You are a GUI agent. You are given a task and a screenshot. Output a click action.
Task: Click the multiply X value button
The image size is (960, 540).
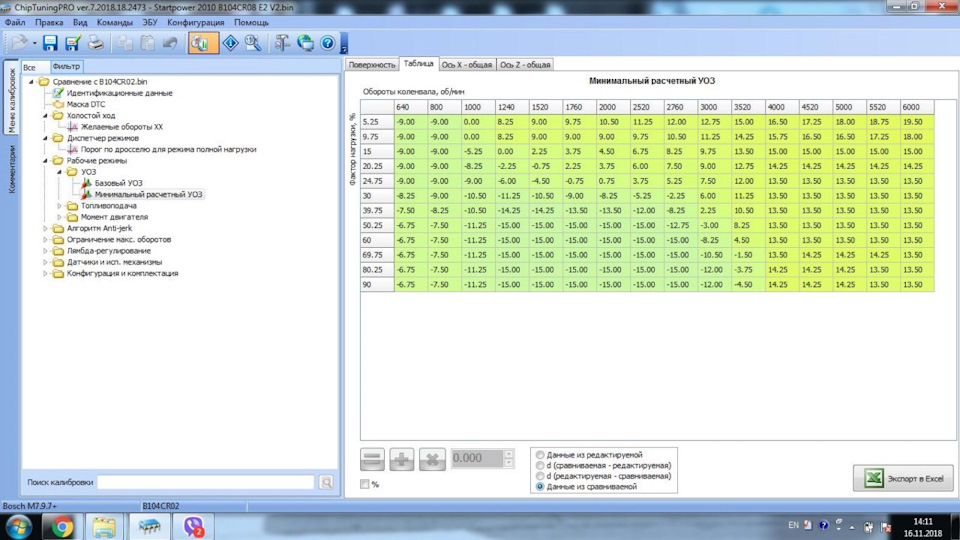tap(432, 459)
